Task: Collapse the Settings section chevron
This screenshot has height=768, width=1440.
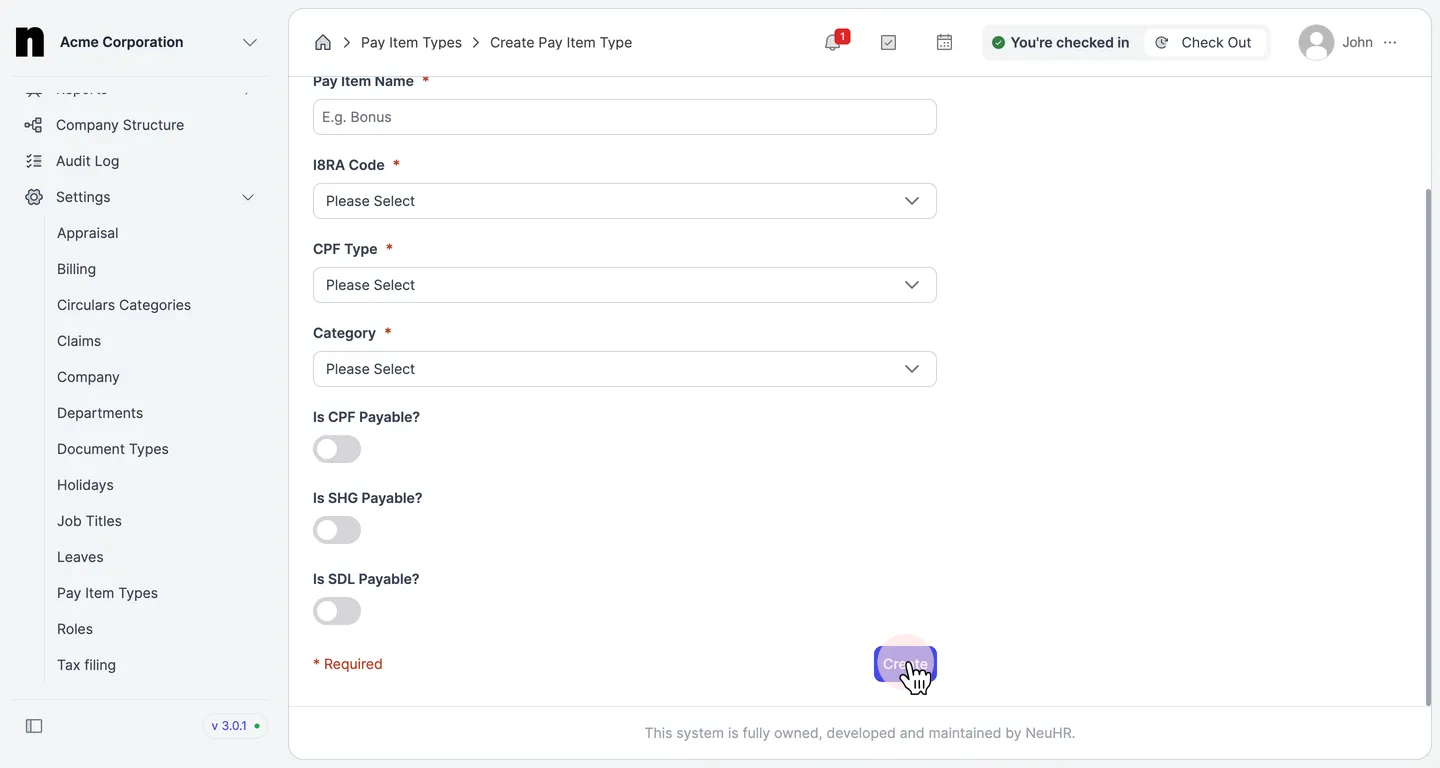Action: coord(248,197)
